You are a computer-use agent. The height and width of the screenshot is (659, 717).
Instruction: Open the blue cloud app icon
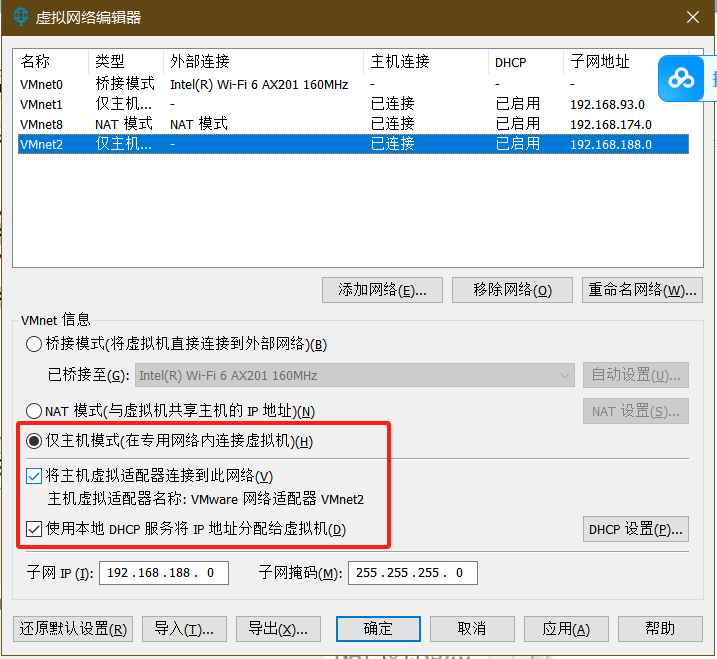pos(680,78)
